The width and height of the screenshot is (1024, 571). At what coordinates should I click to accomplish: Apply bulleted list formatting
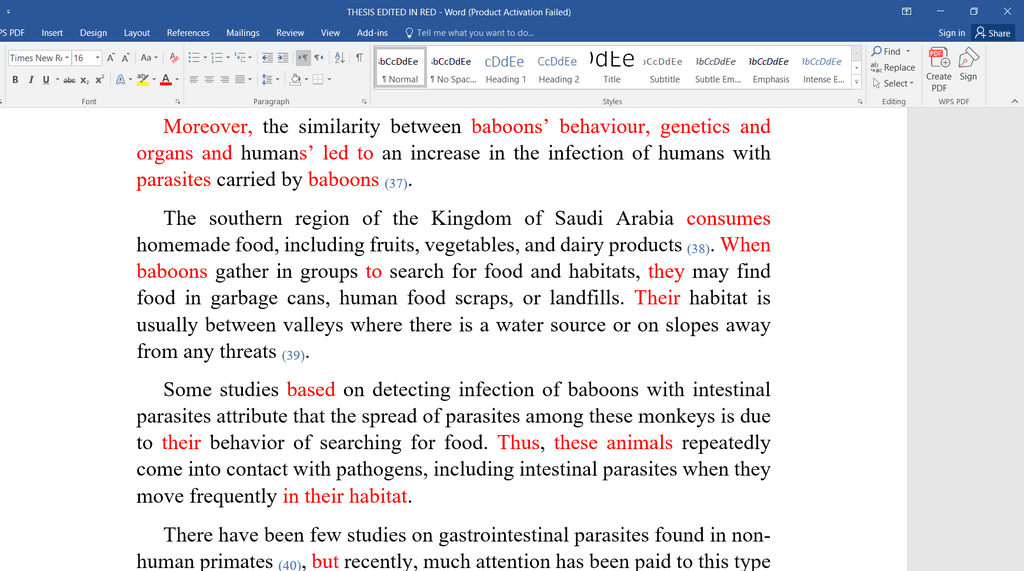point(194,57)
